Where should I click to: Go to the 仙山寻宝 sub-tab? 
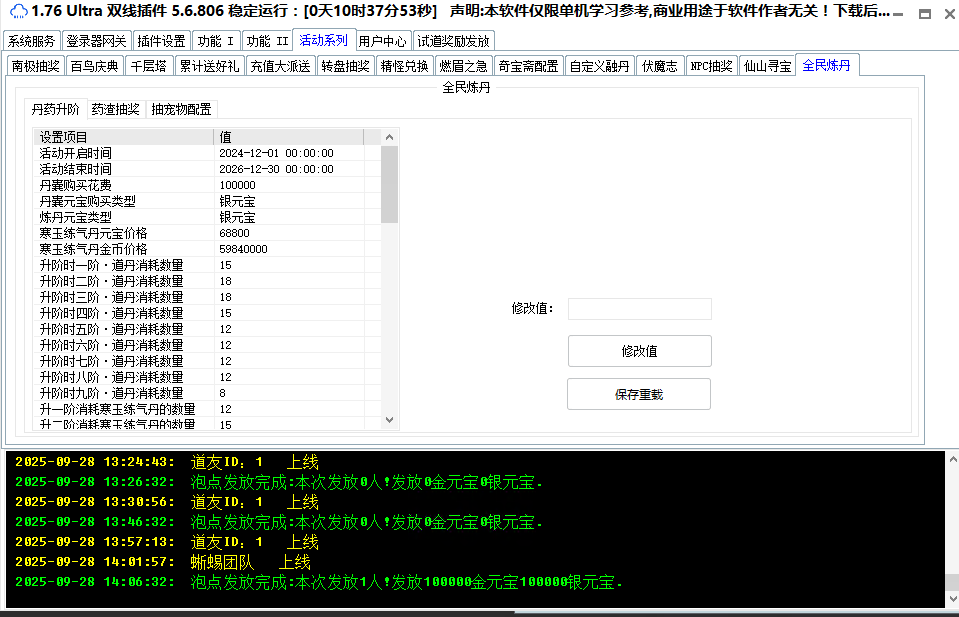pos(768,66)
